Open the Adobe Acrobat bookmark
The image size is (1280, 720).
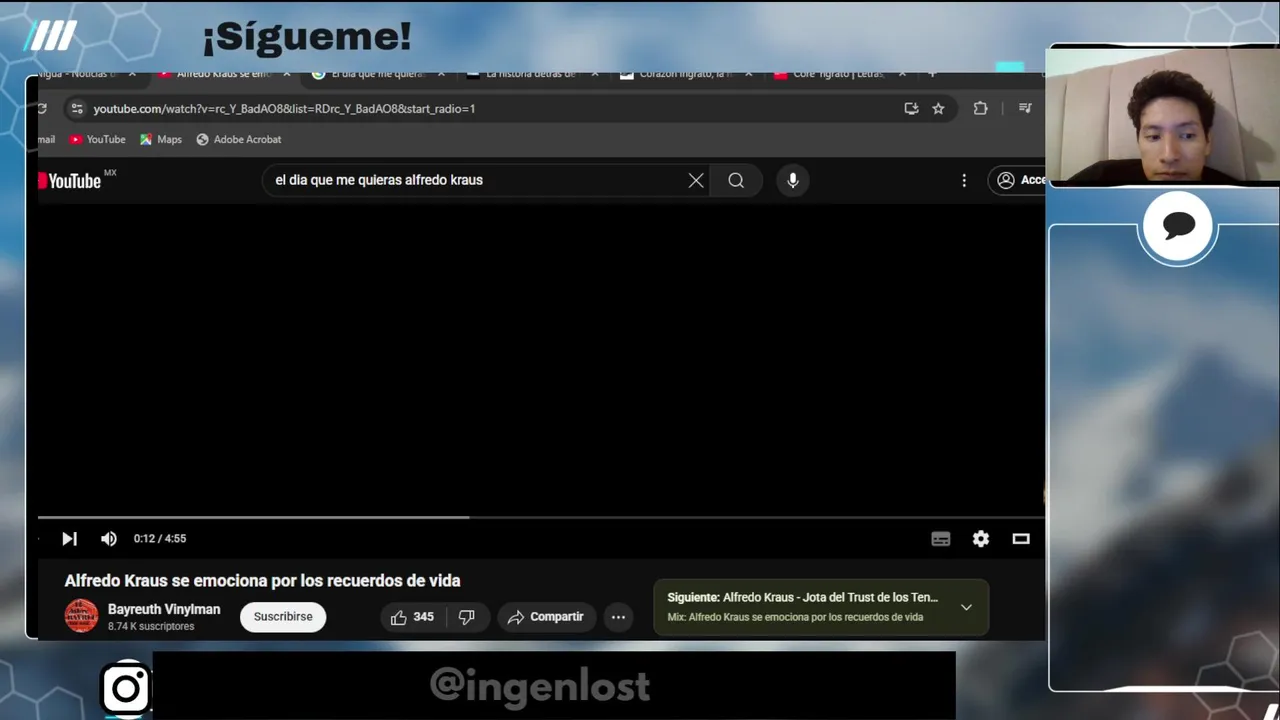coord(238,139)
